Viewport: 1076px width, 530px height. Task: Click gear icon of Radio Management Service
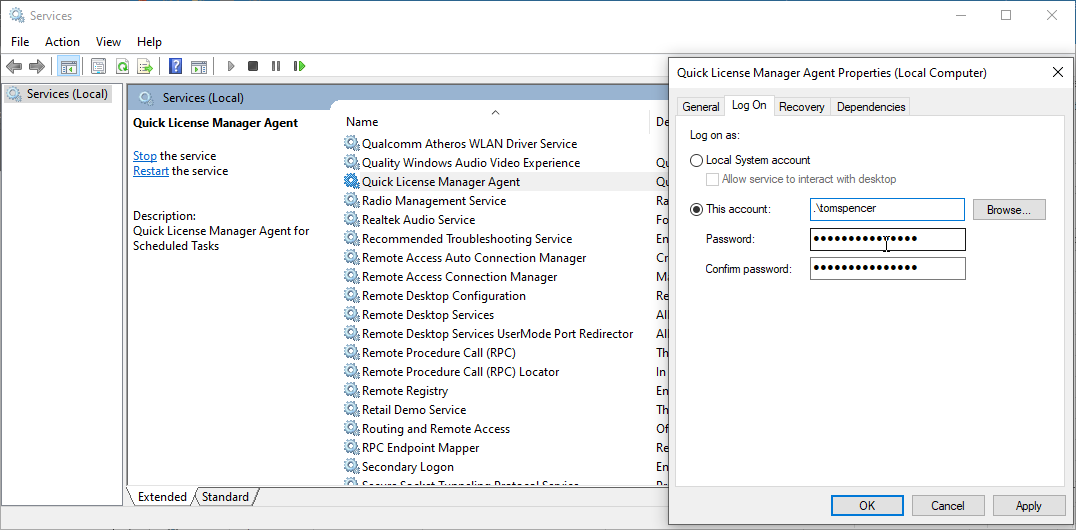[x=351, y=200]
